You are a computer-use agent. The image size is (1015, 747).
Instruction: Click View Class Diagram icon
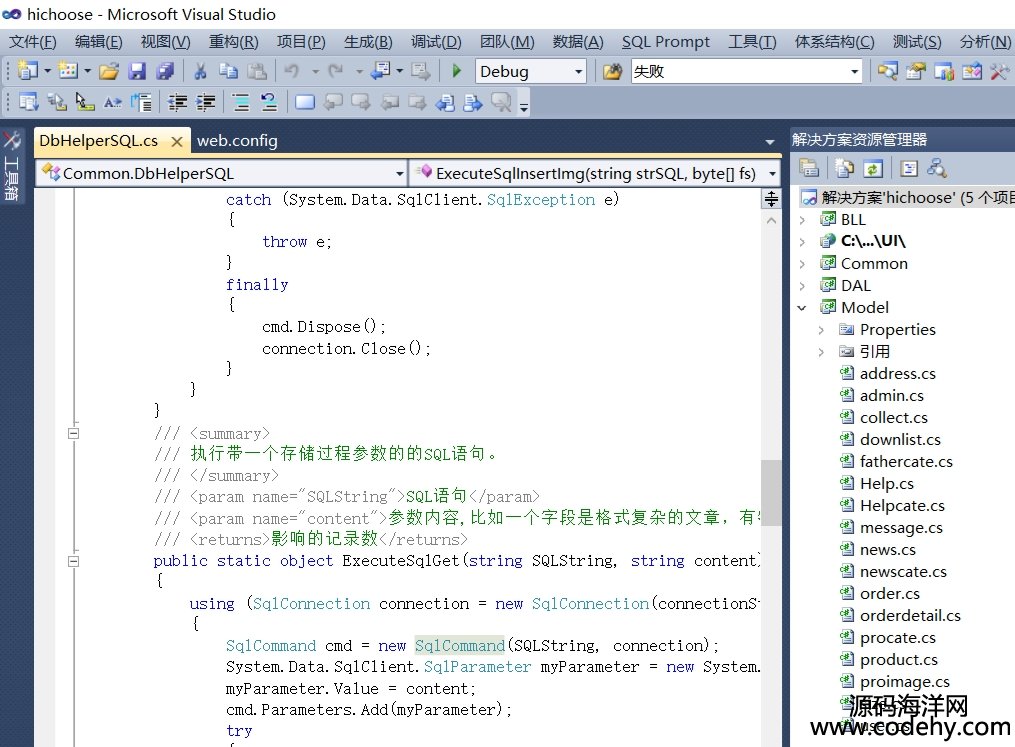(x=937, y=169)
